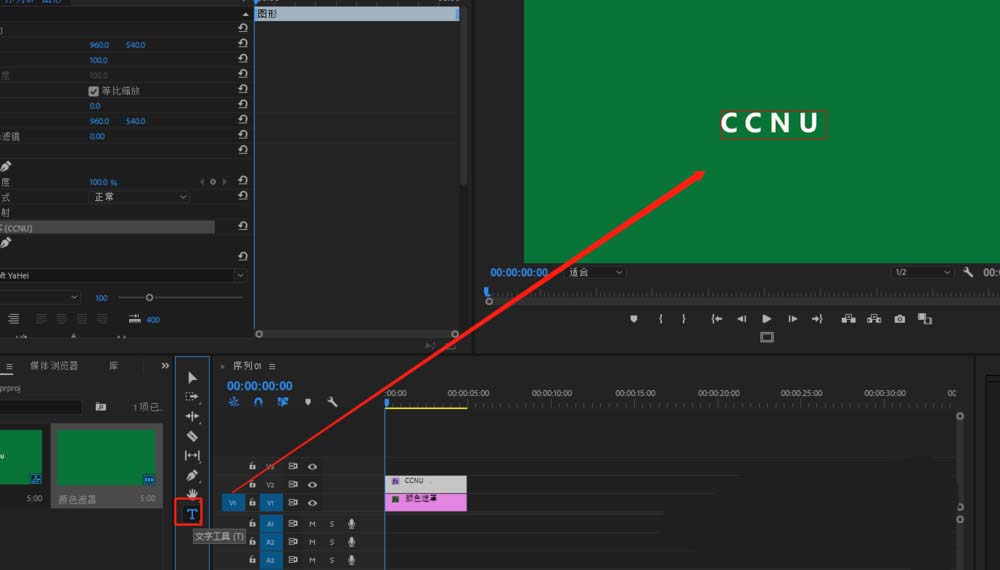Select the Slip tool
The height and width of the screenshot is (570, 1000).
click(x=192, y=455)
